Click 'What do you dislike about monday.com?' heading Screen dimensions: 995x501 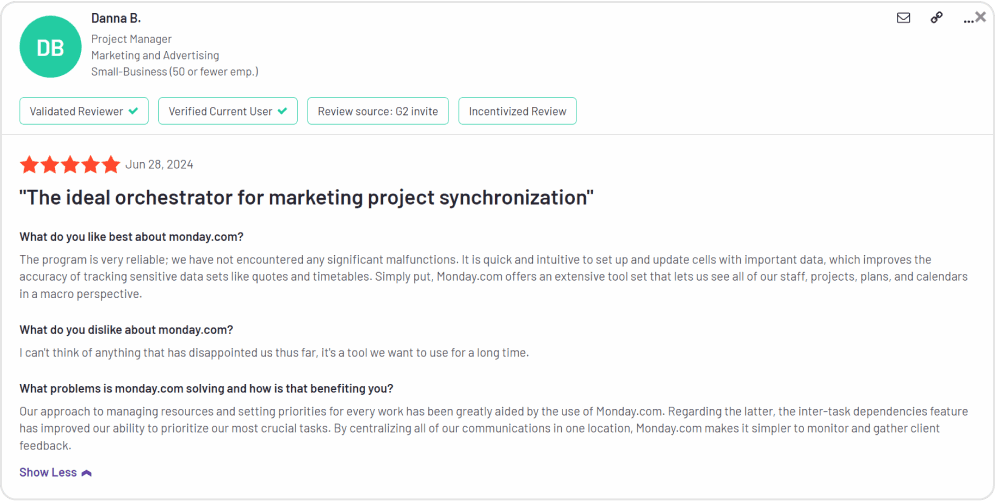pos(126,330)
